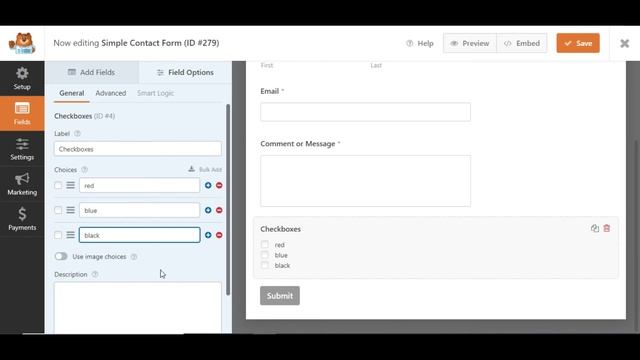Click the Description text area
The image size is (640, 360).
[x=138, y=308]
